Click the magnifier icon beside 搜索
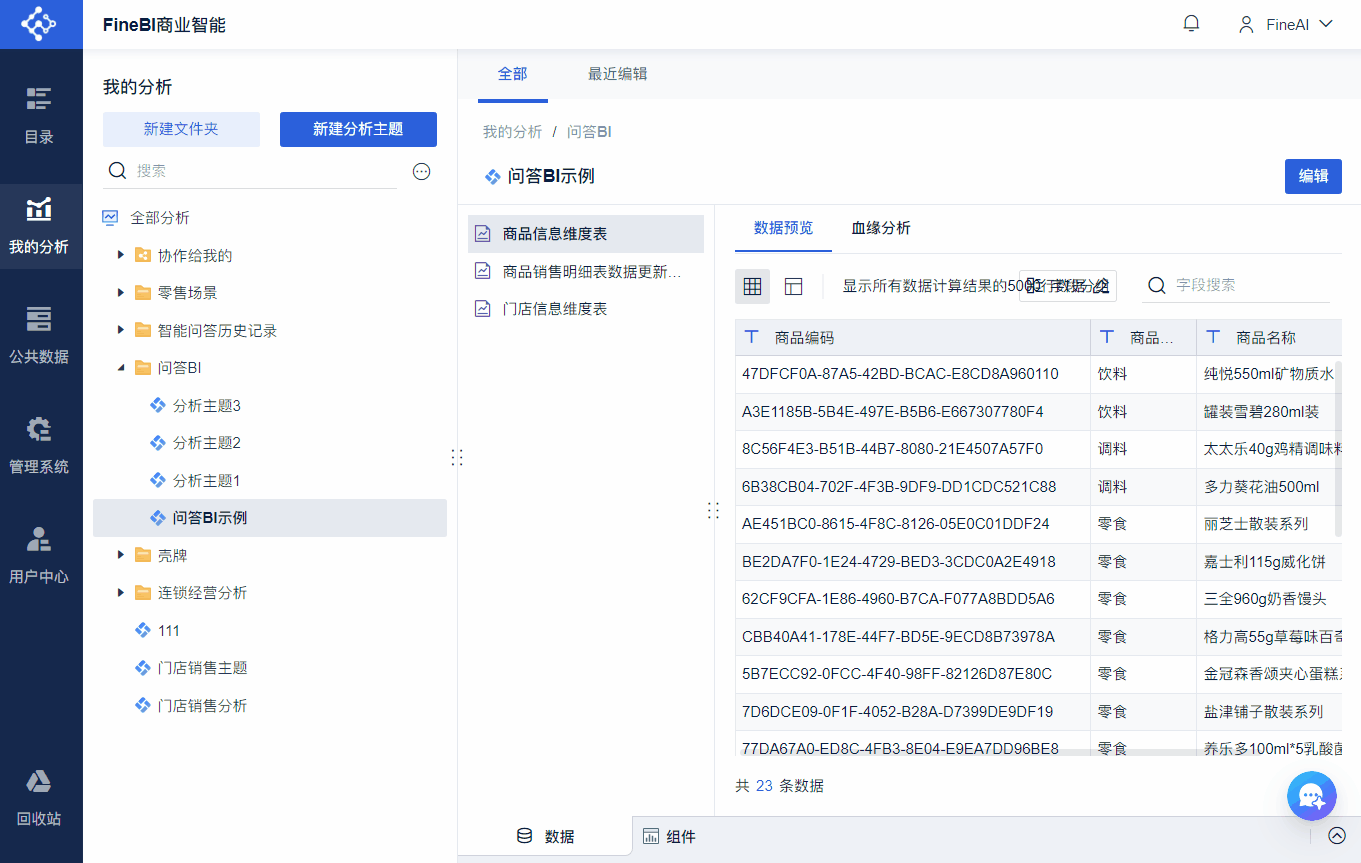The image size is (1361, 863). (x=117, y=171)
